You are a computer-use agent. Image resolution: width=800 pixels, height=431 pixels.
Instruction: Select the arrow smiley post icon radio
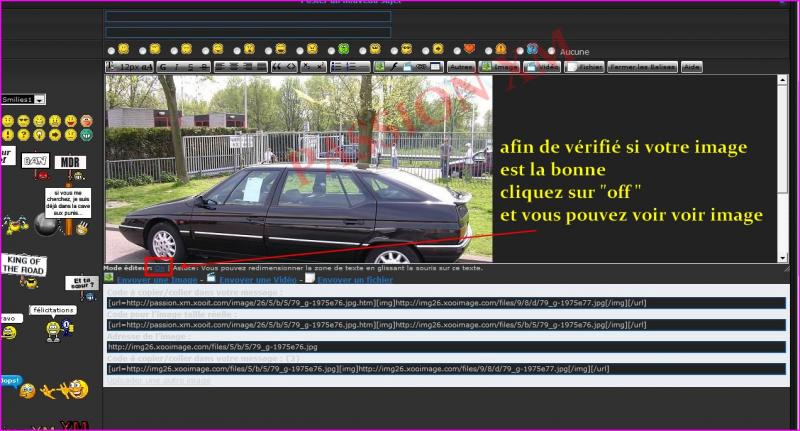click(426, 51)
